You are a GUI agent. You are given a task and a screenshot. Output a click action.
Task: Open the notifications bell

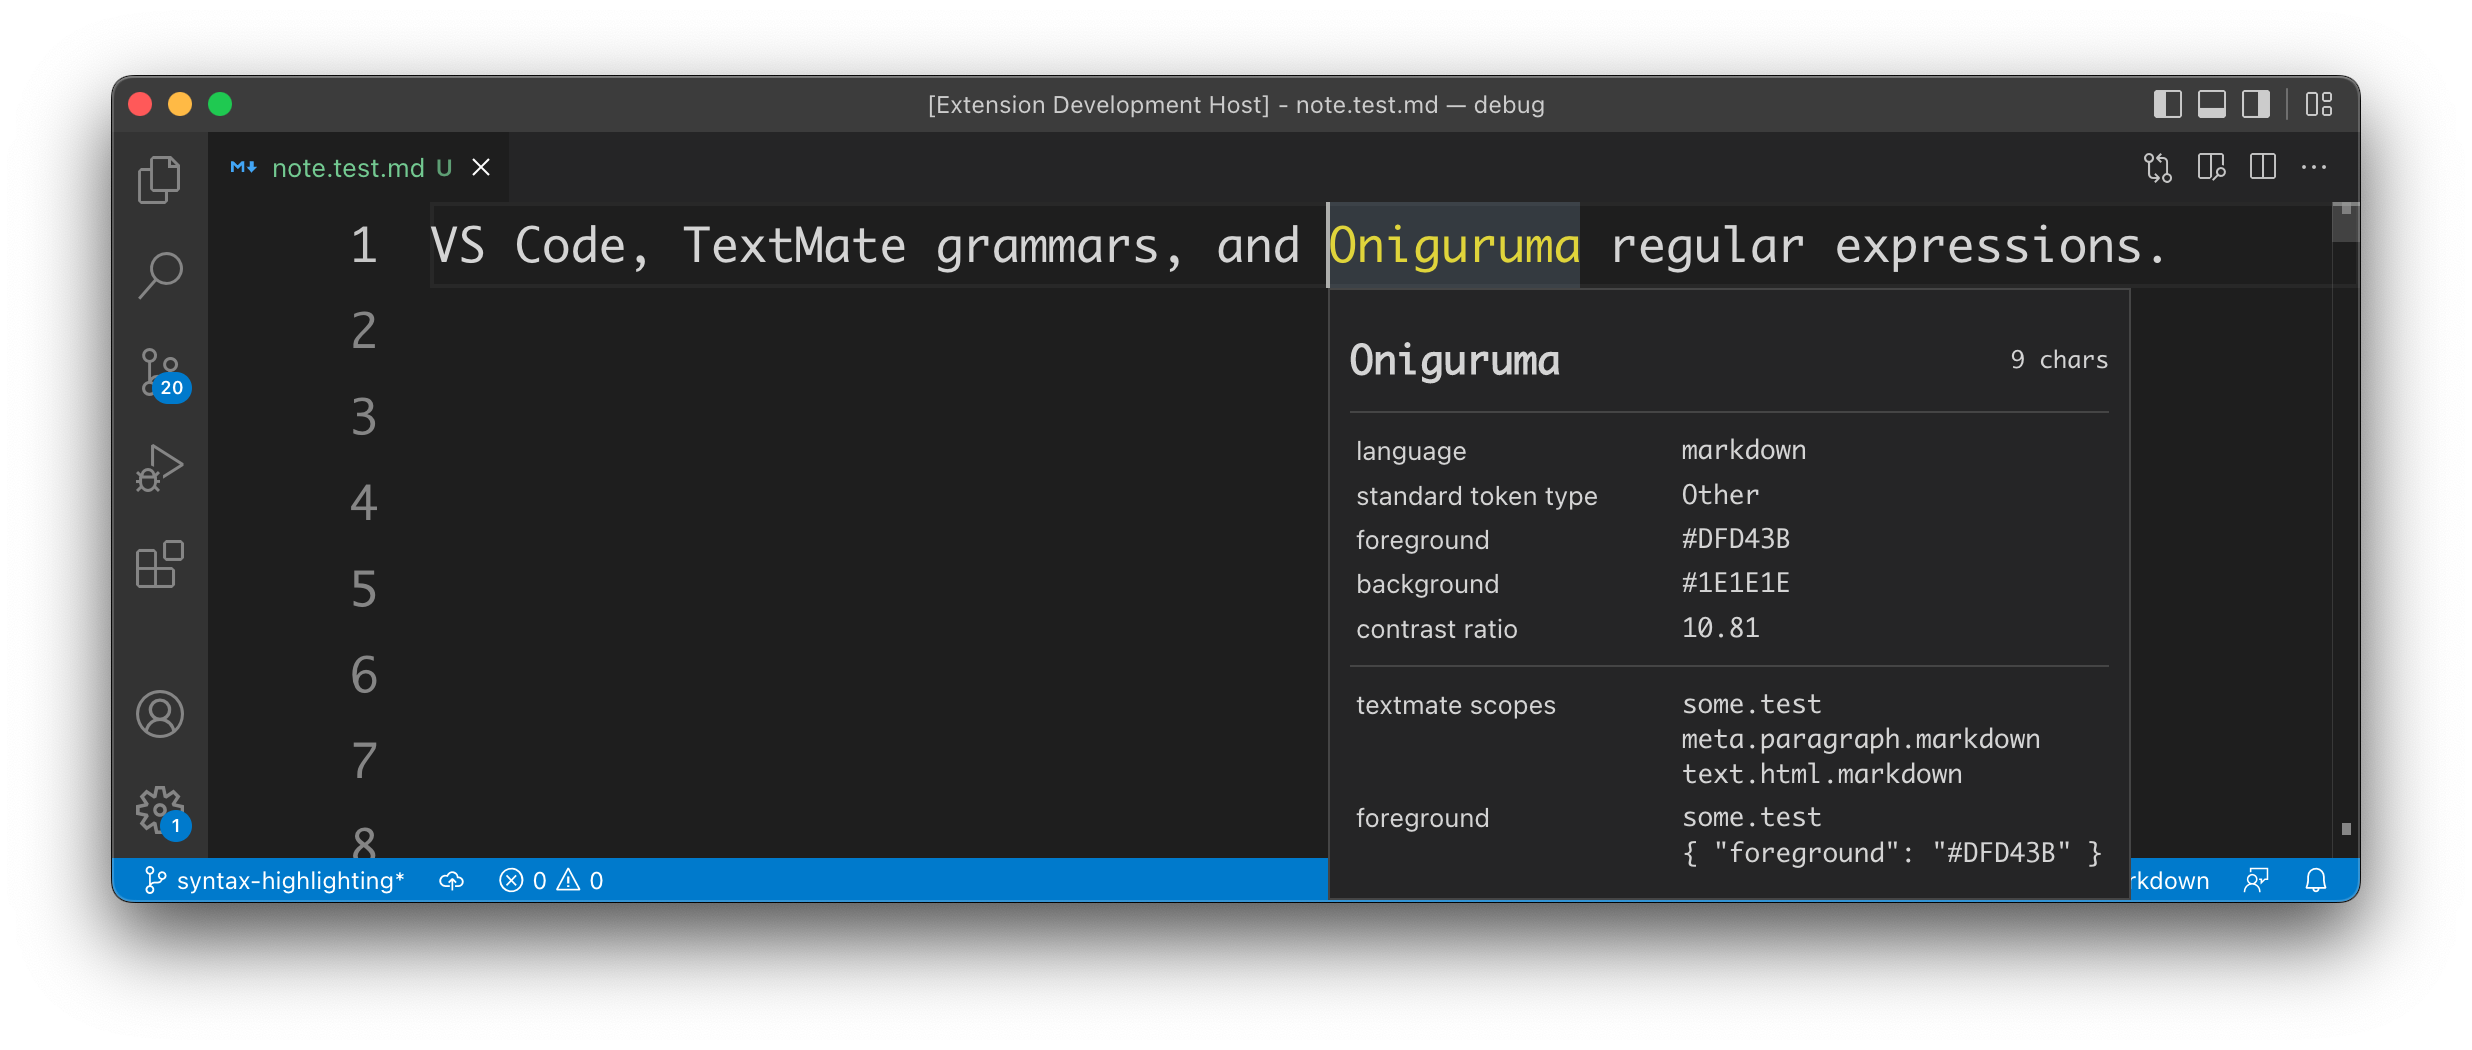pos(2316,880)
